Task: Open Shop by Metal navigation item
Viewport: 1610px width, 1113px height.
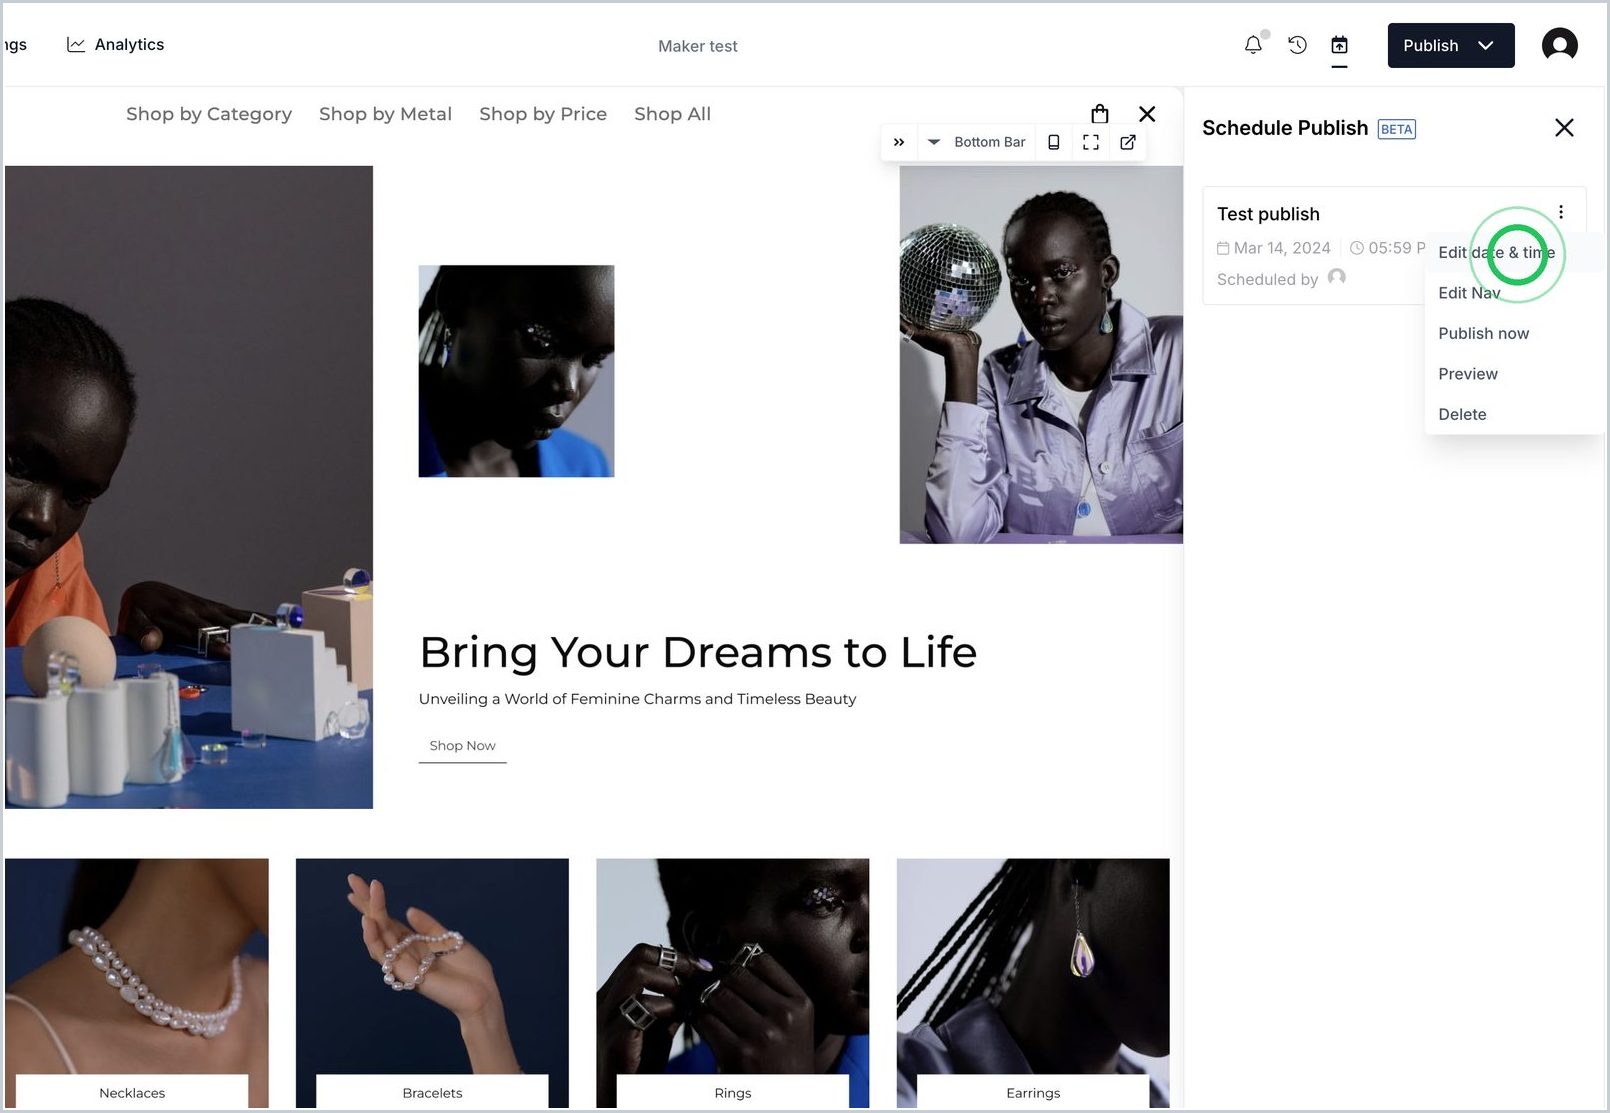Action: [x=385, y=114]
